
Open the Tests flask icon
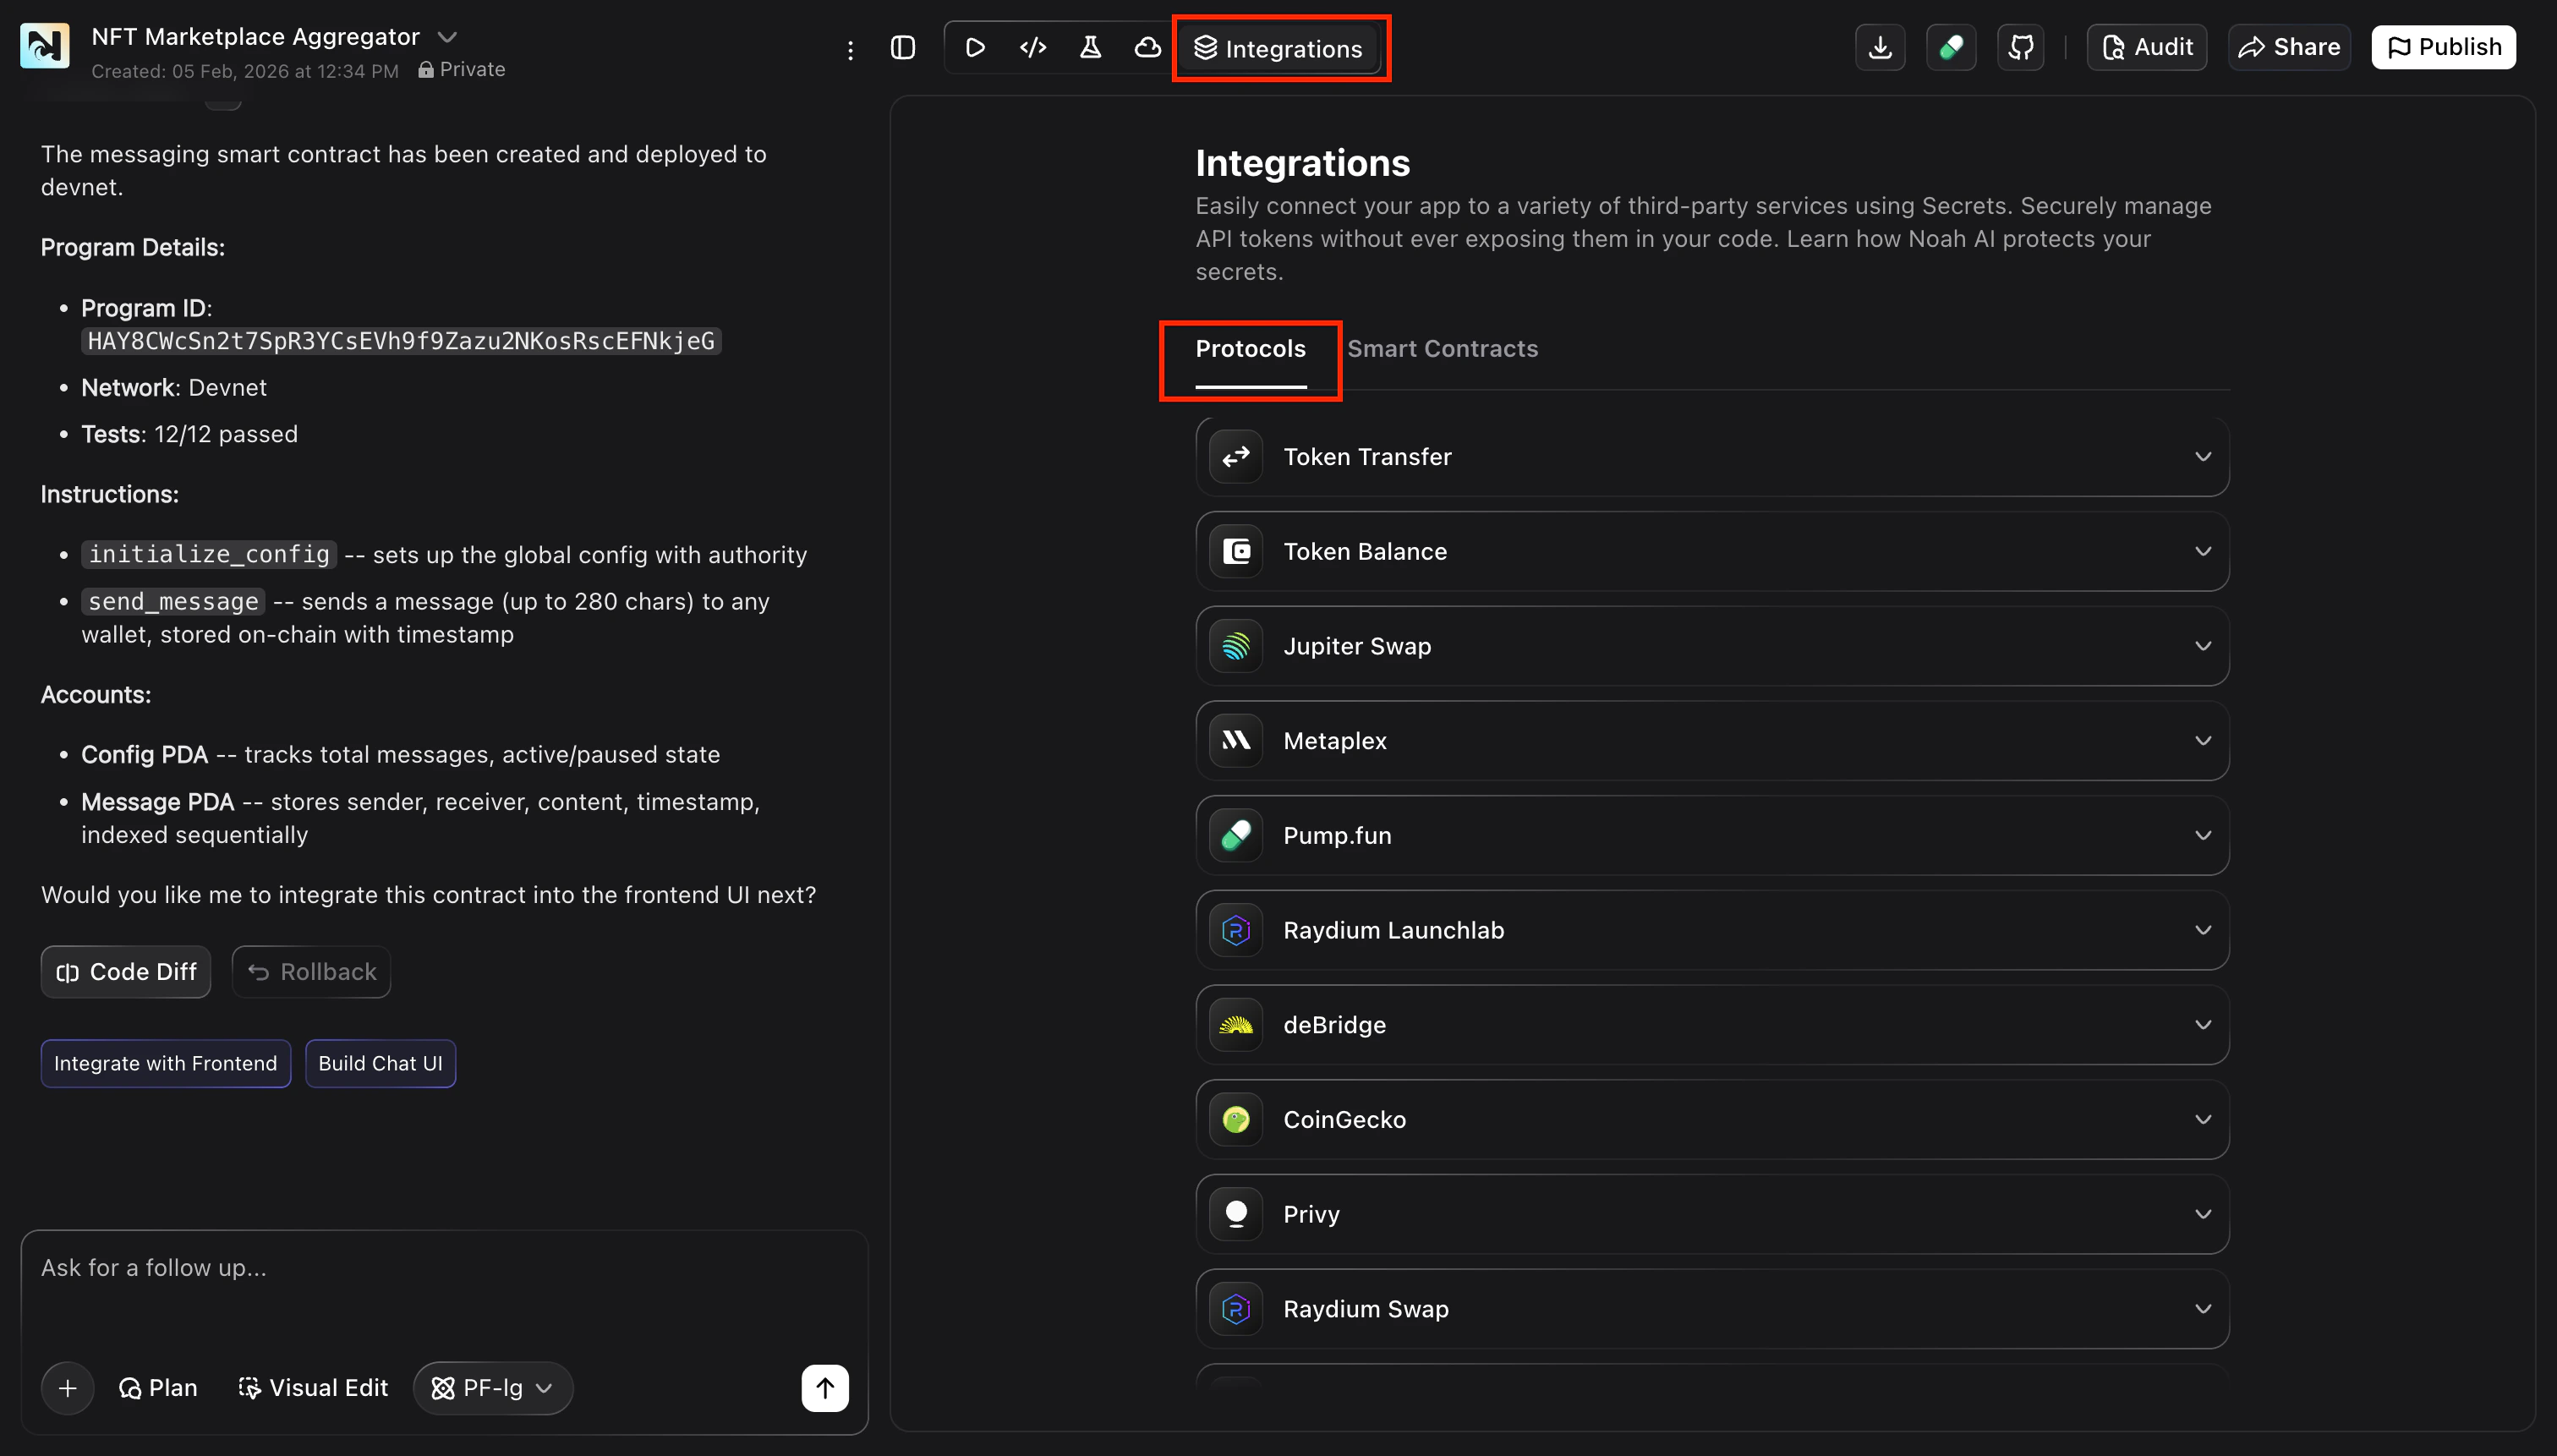(1089, 46)
